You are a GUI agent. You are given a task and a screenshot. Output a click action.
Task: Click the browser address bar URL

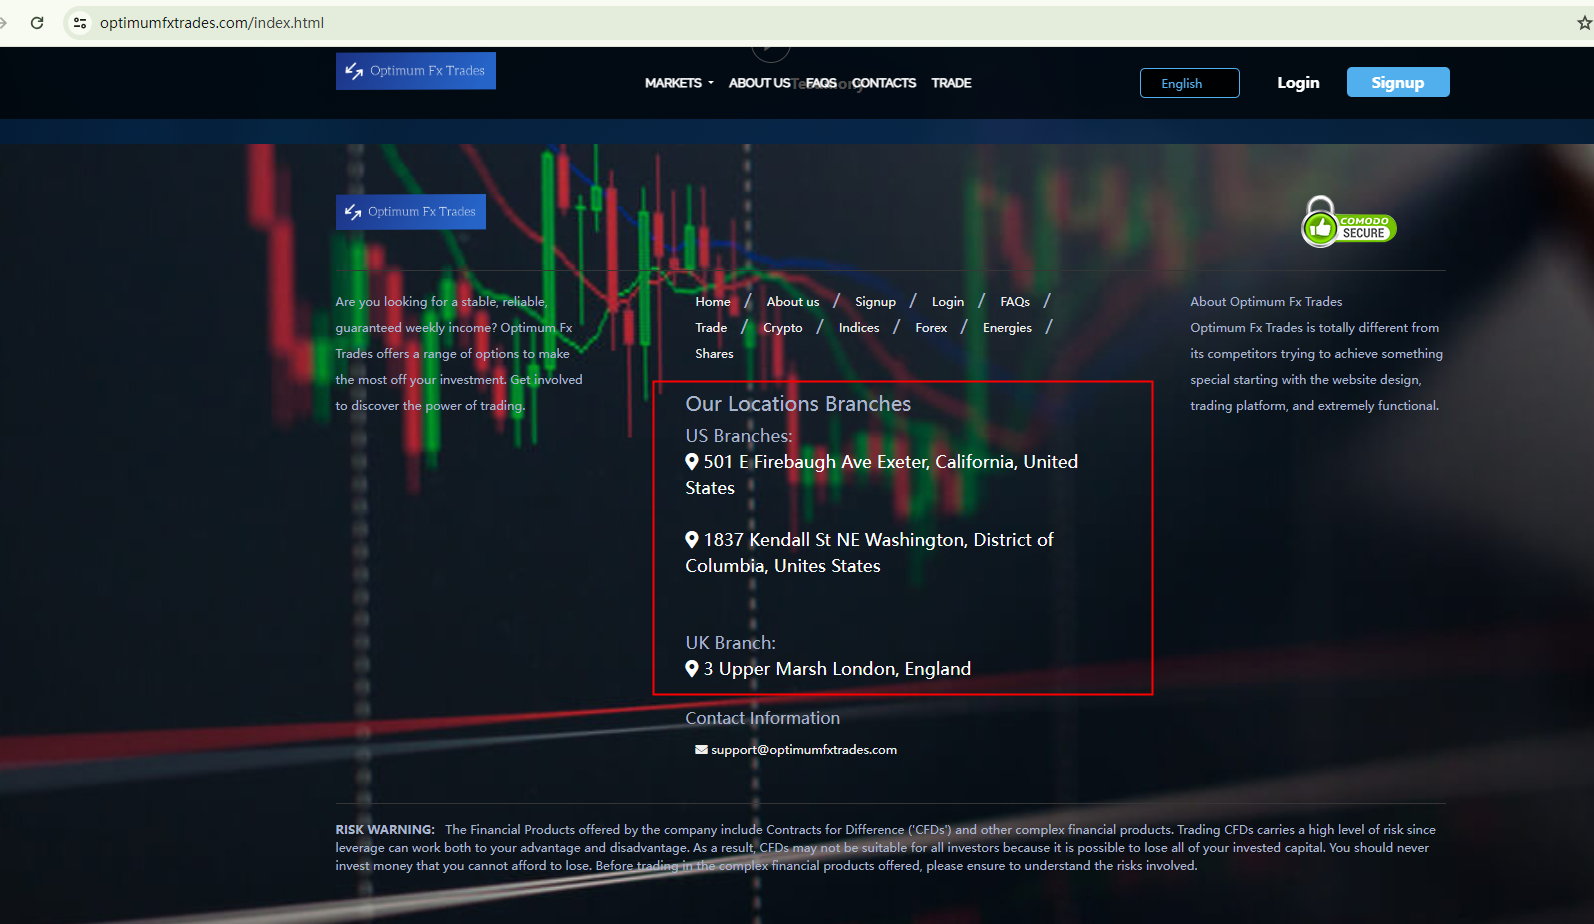click(212, 23)
